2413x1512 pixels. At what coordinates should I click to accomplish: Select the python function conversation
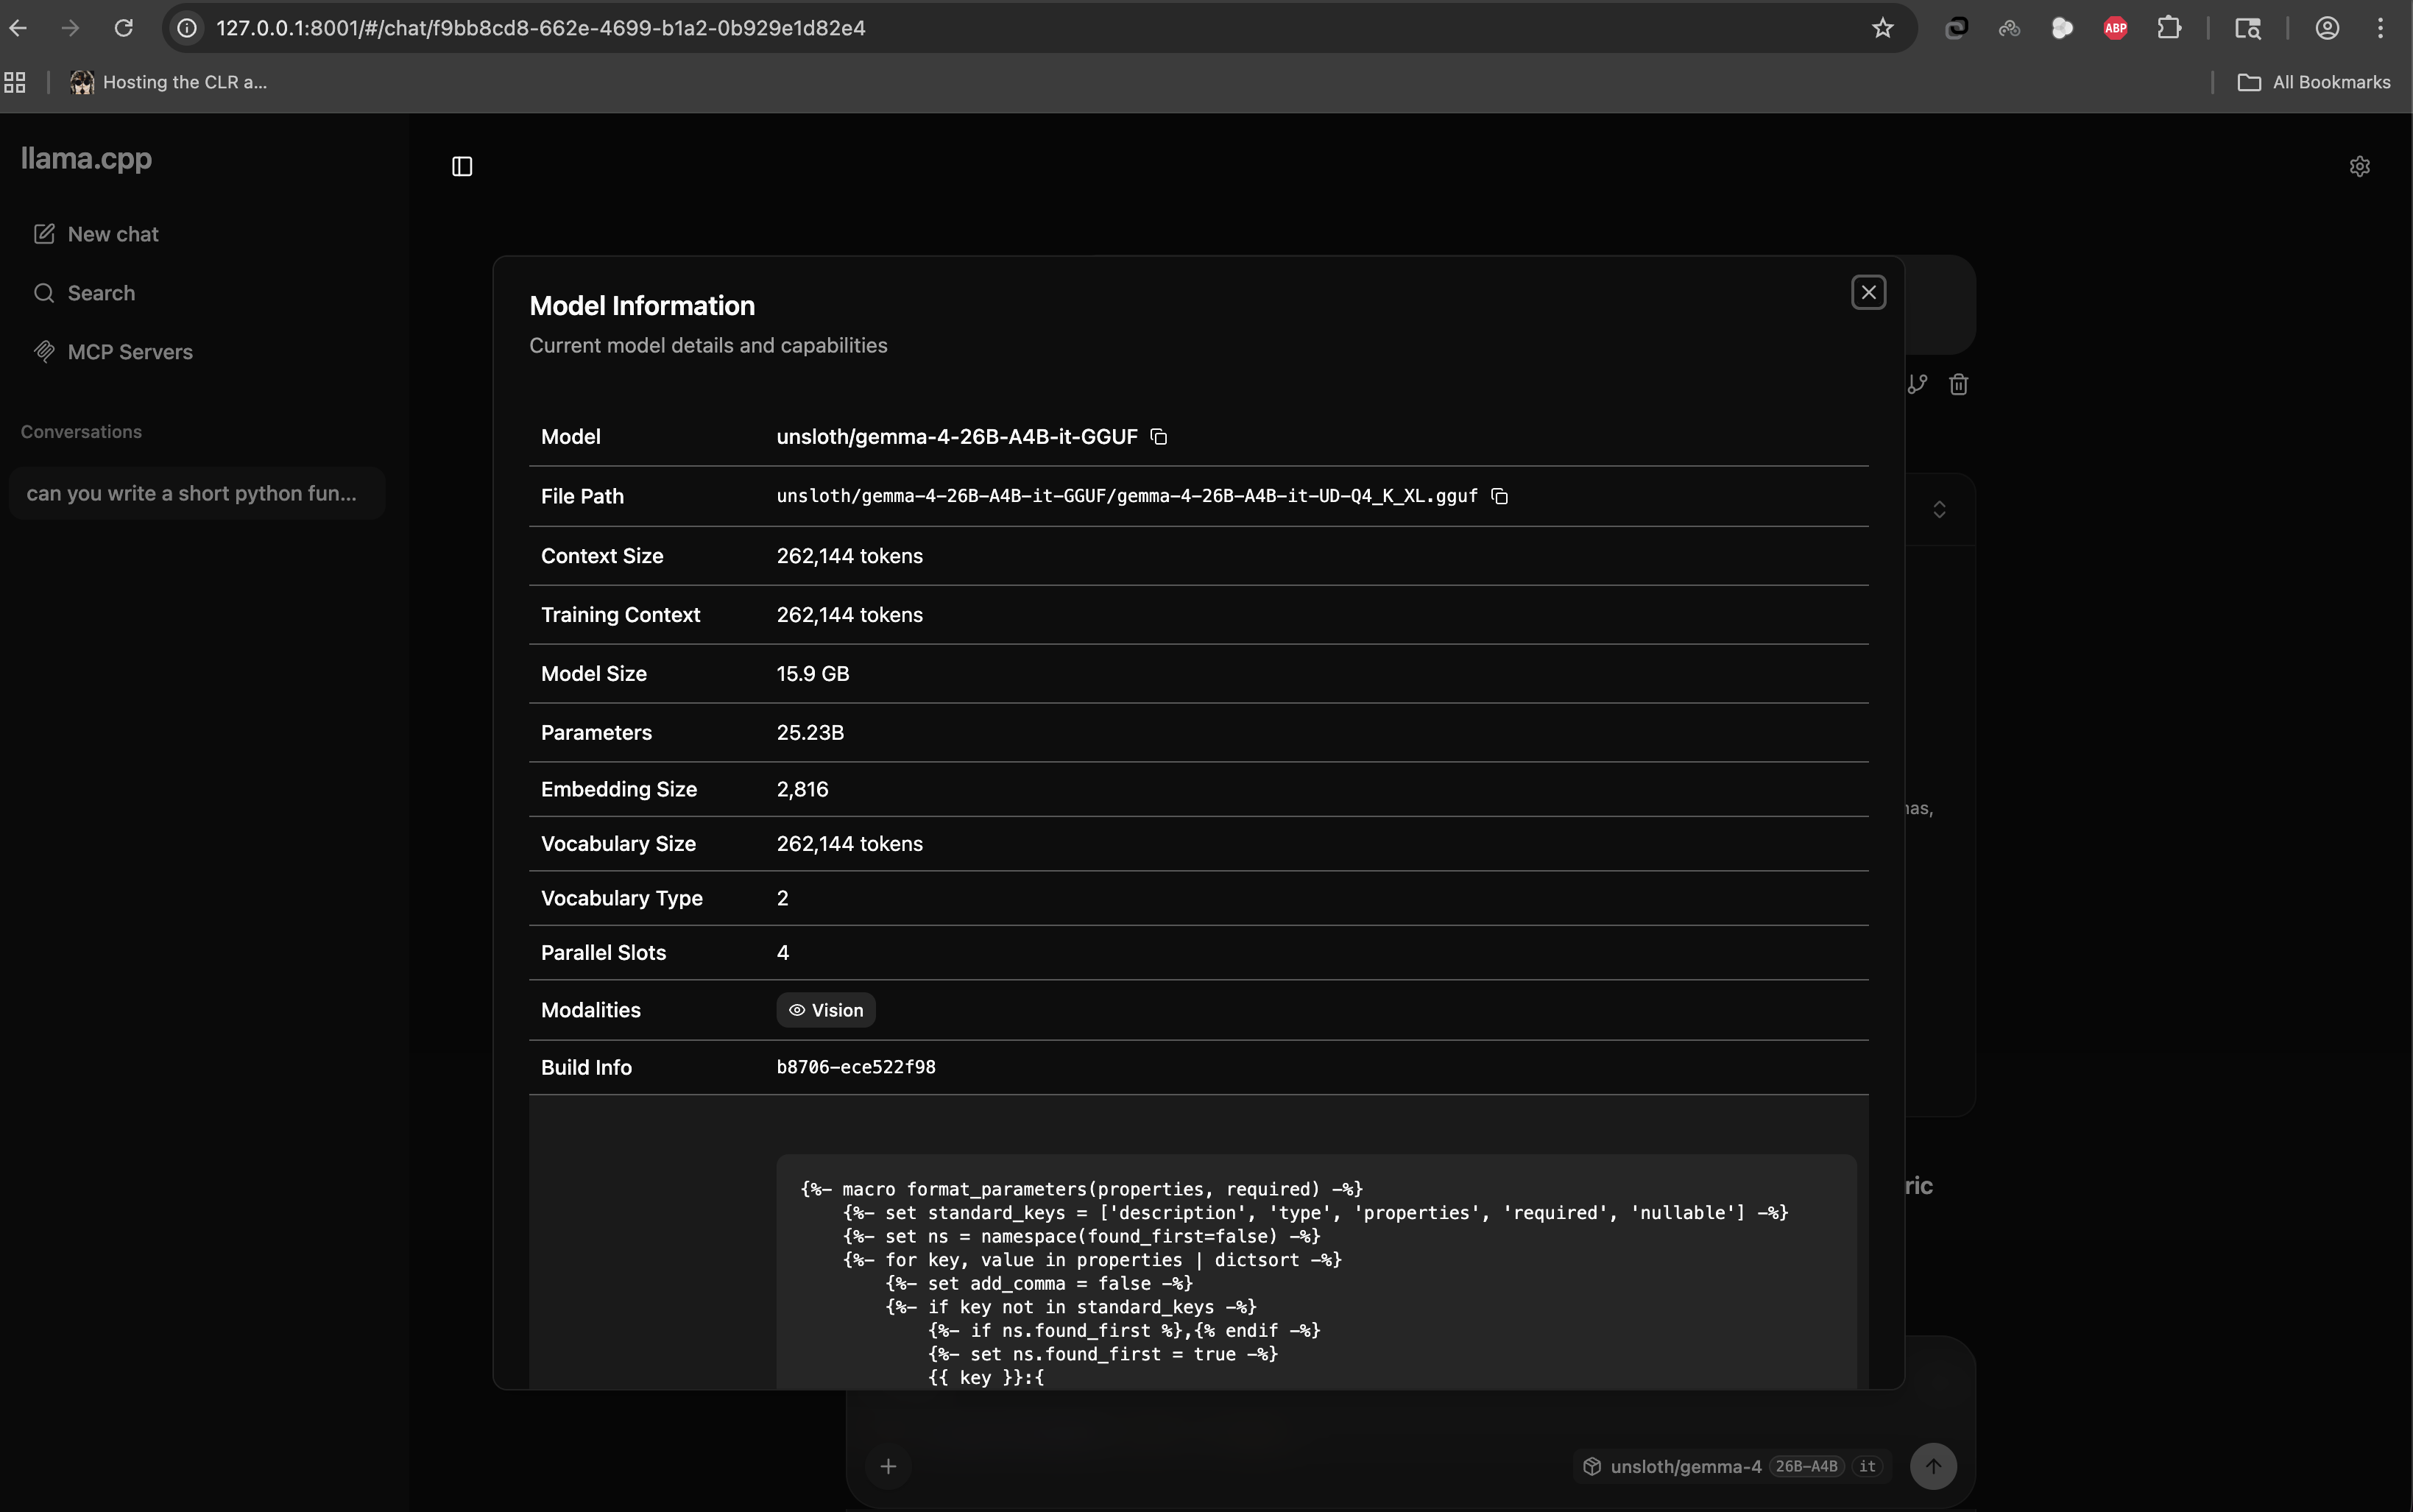click(x=196, y=492)
